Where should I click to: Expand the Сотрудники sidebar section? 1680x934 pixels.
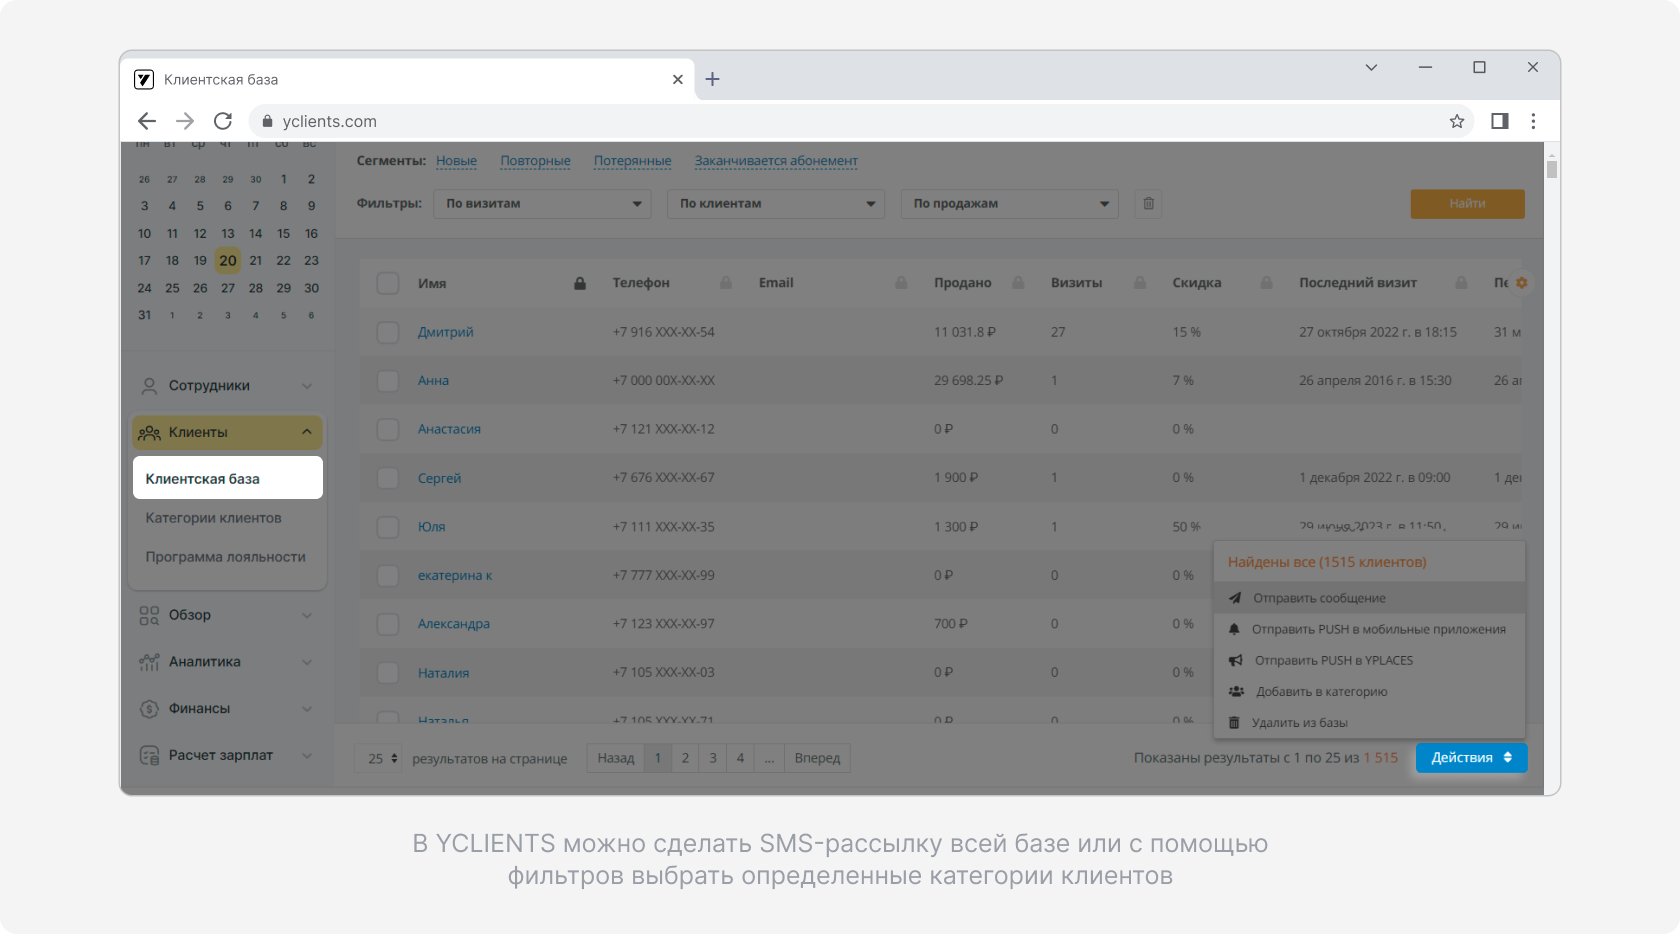[x=227, y=386]
